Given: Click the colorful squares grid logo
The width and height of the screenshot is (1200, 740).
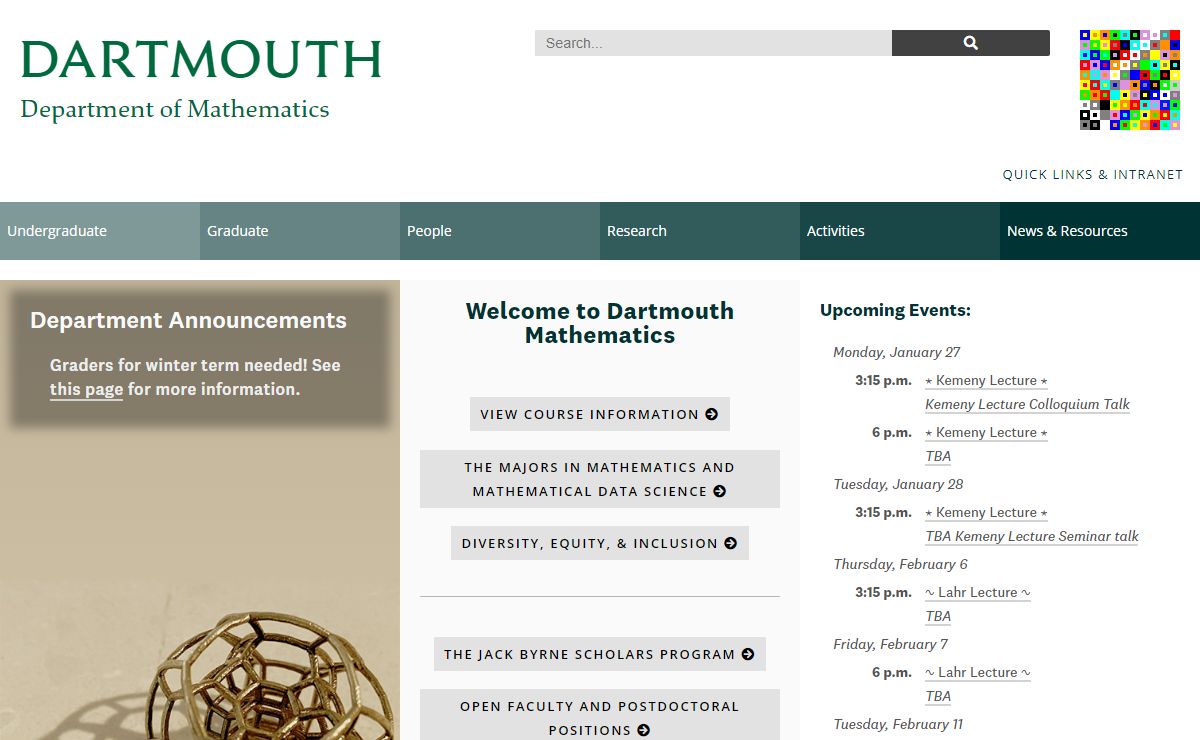Looking at the screenshot, I should tap(1130, 80).
